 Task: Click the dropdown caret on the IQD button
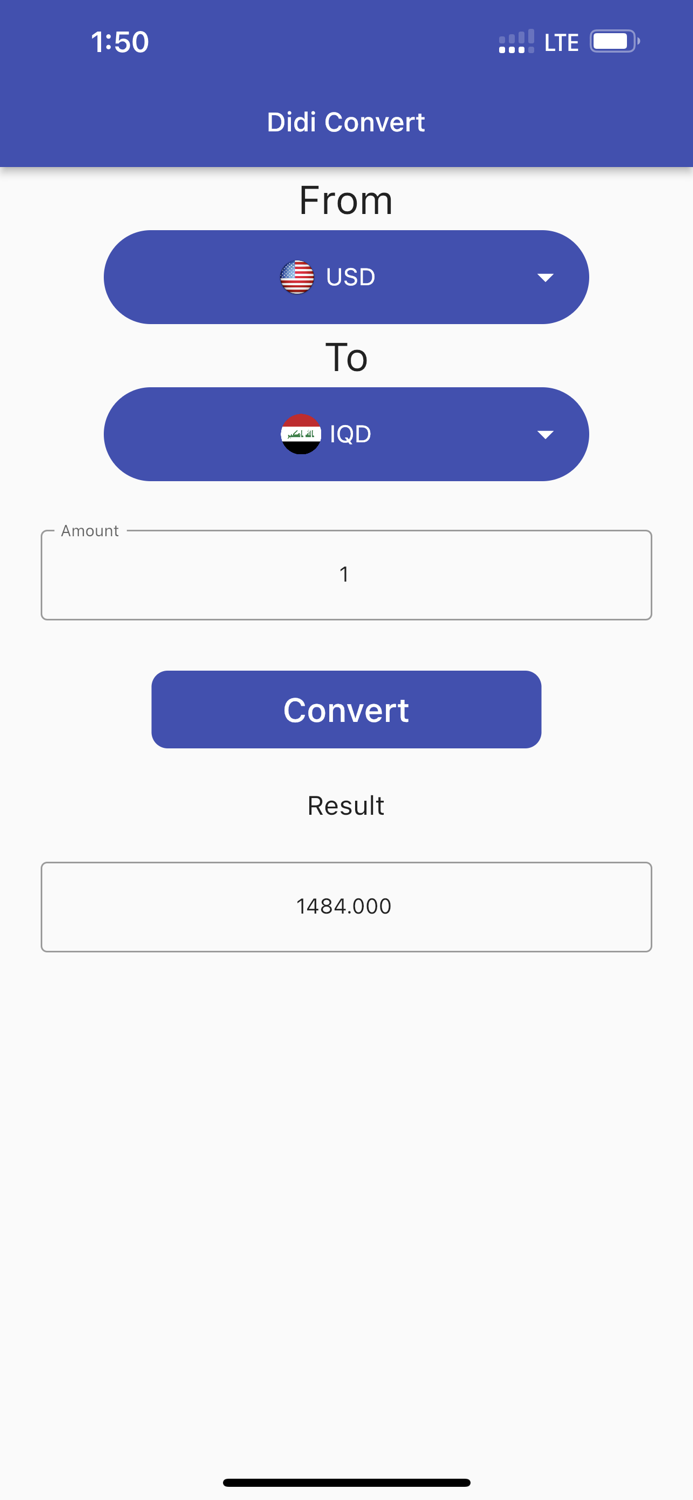pos(545,434)
